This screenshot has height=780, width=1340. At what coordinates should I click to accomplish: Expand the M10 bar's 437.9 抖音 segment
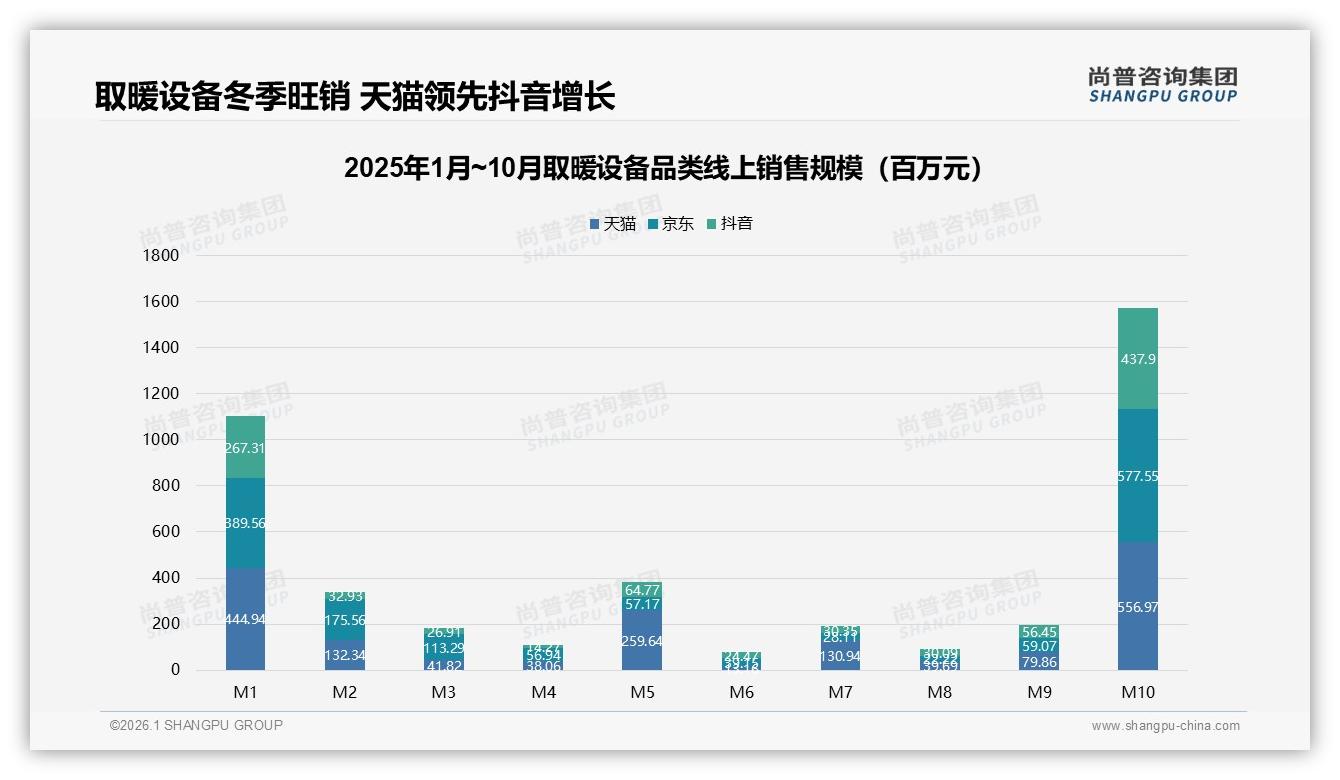1140,360
